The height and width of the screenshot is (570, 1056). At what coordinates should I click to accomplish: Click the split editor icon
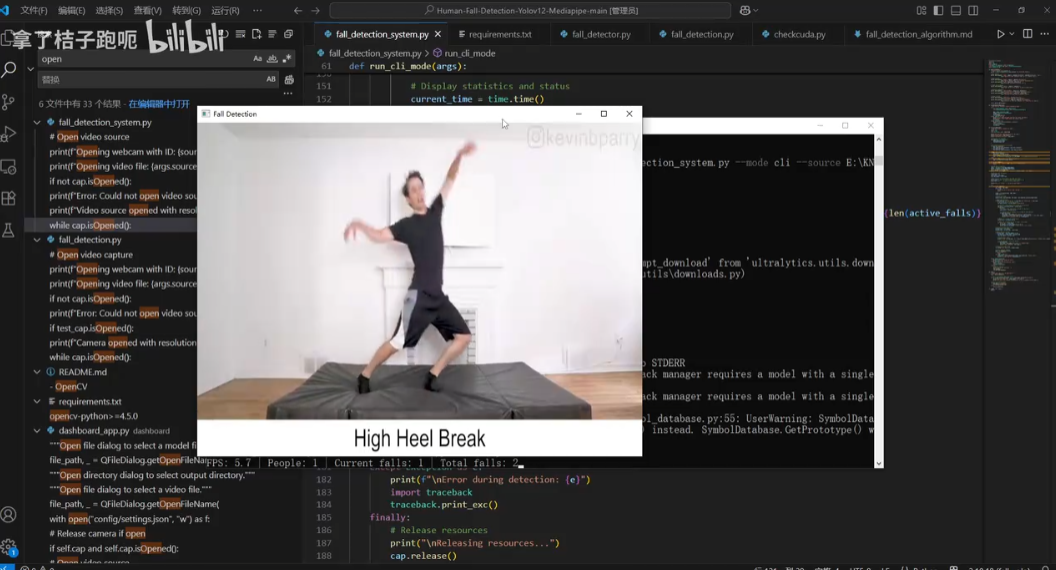[x=1027, y=34]
